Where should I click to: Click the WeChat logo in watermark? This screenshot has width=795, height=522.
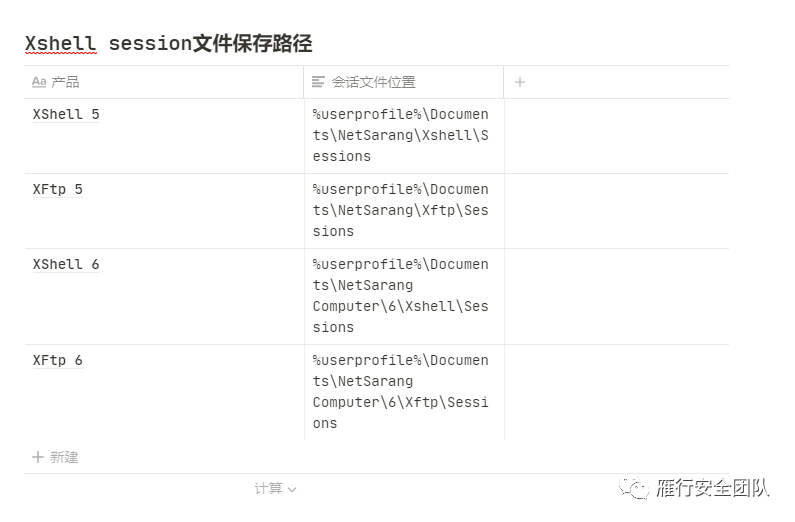pos(634,488)
